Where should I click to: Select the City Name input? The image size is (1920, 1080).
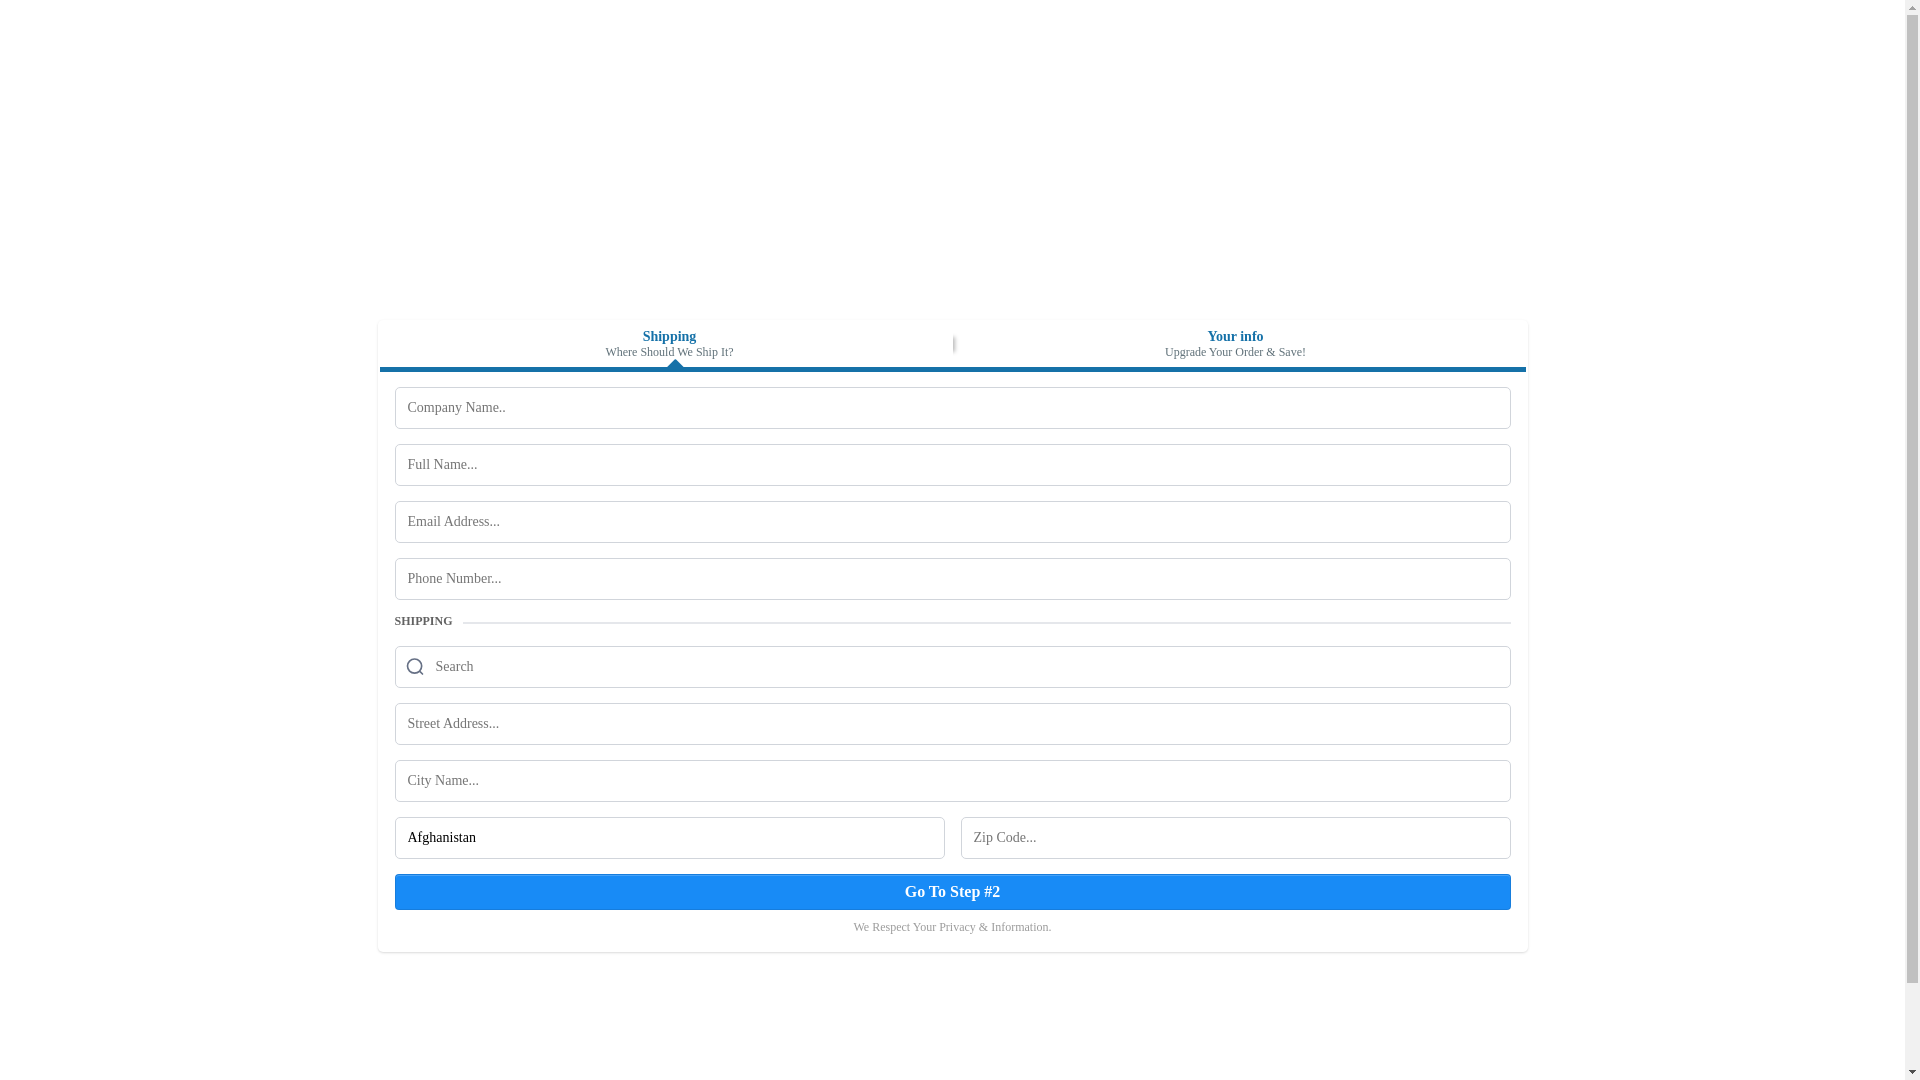point(952,781)
